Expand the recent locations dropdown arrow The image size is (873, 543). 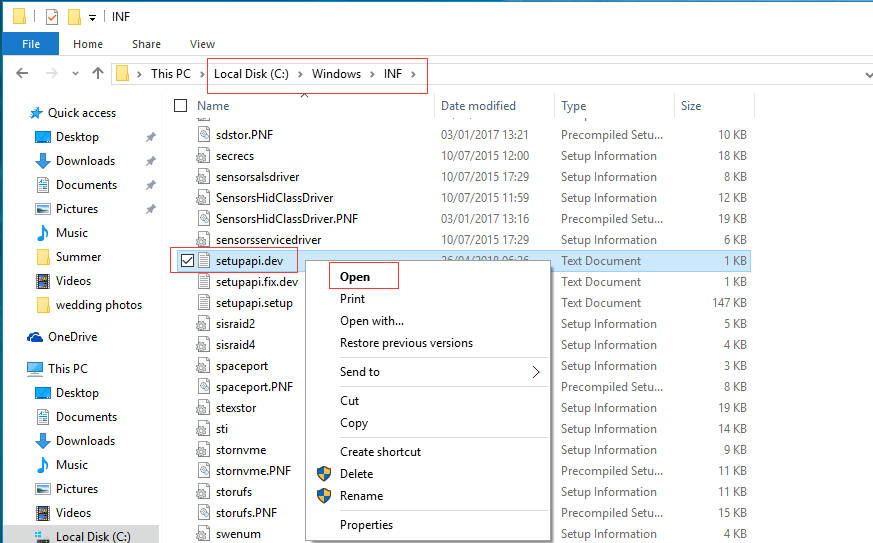(73, 73)
